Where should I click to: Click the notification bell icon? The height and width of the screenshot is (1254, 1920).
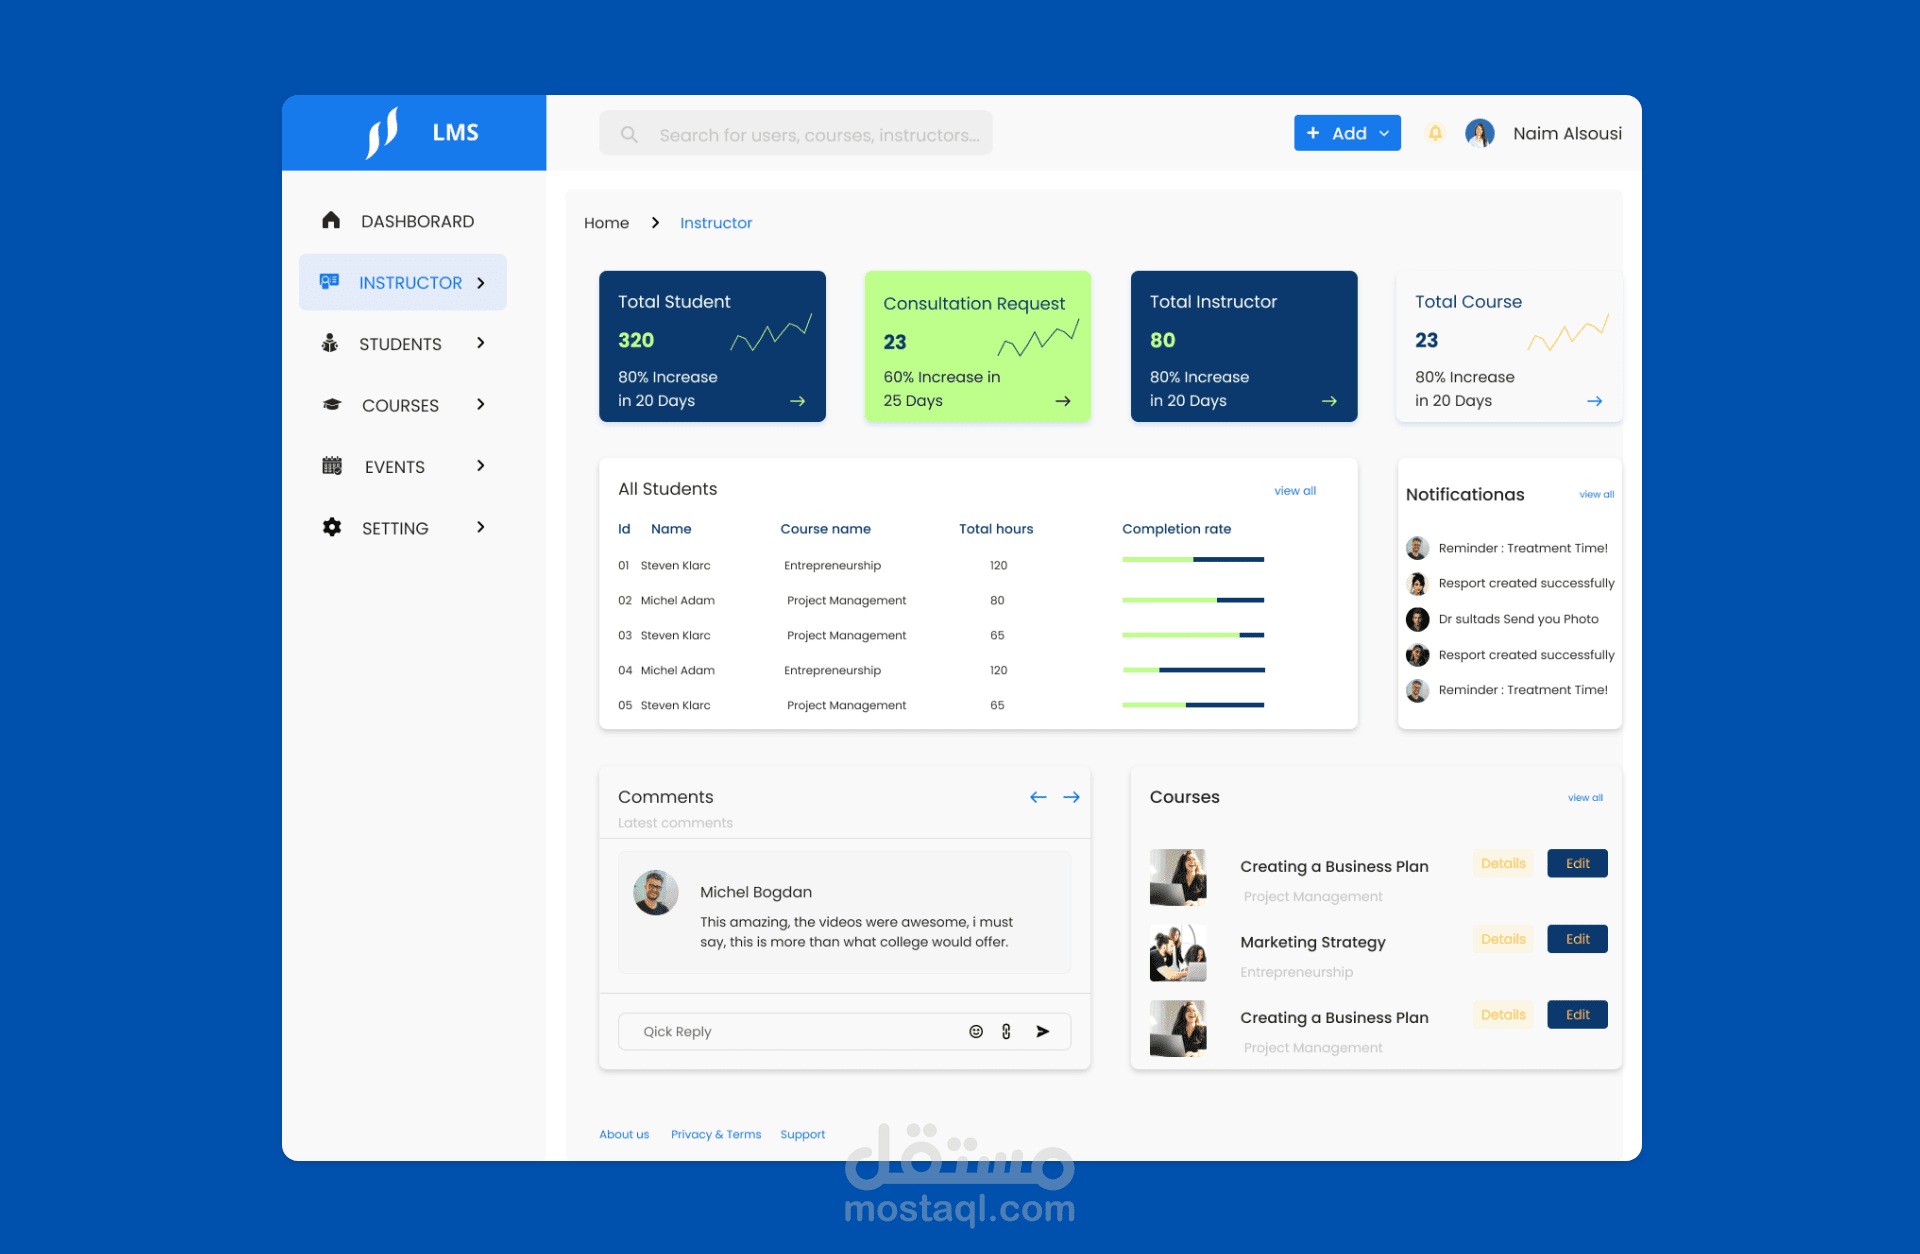pyautogui.click(x=1435, y=133)
